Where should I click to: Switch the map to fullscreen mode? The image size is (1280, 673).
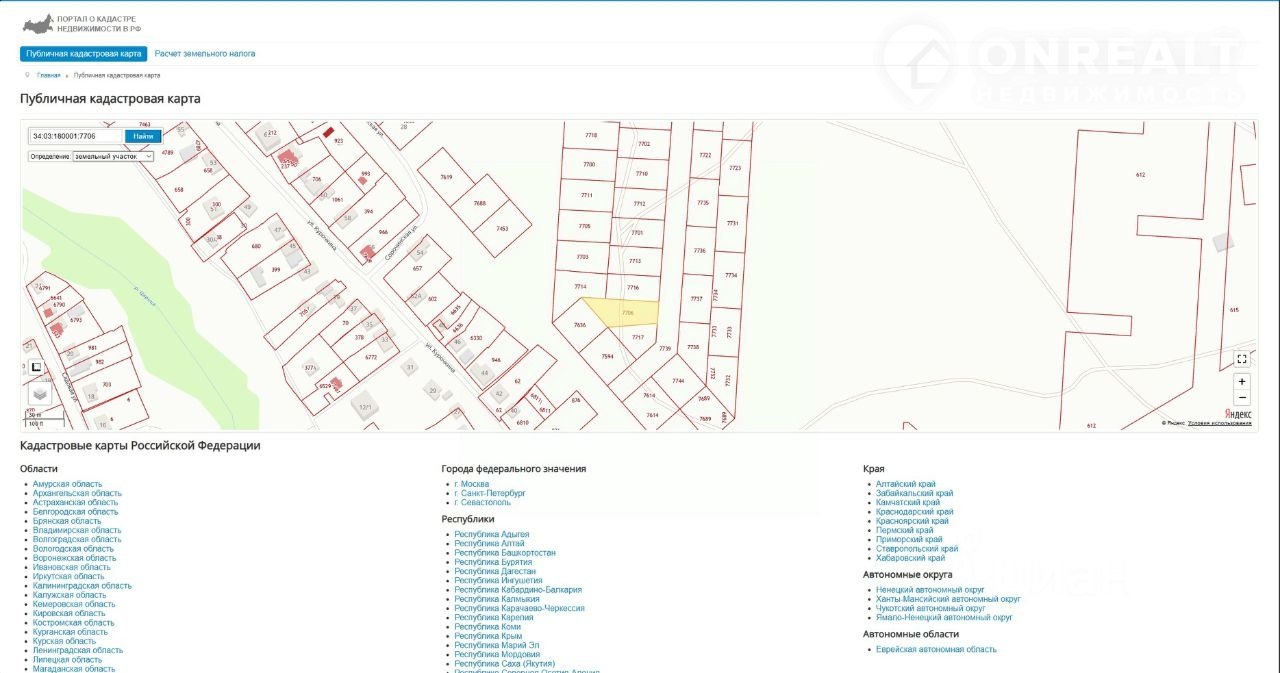click(x=1241, y=359)
